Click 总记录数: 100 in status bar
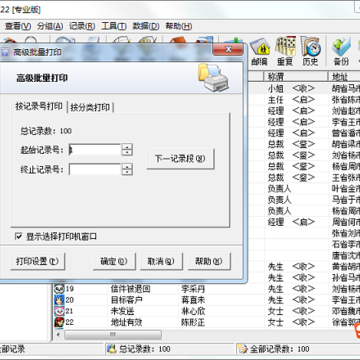 pos(145,349)
